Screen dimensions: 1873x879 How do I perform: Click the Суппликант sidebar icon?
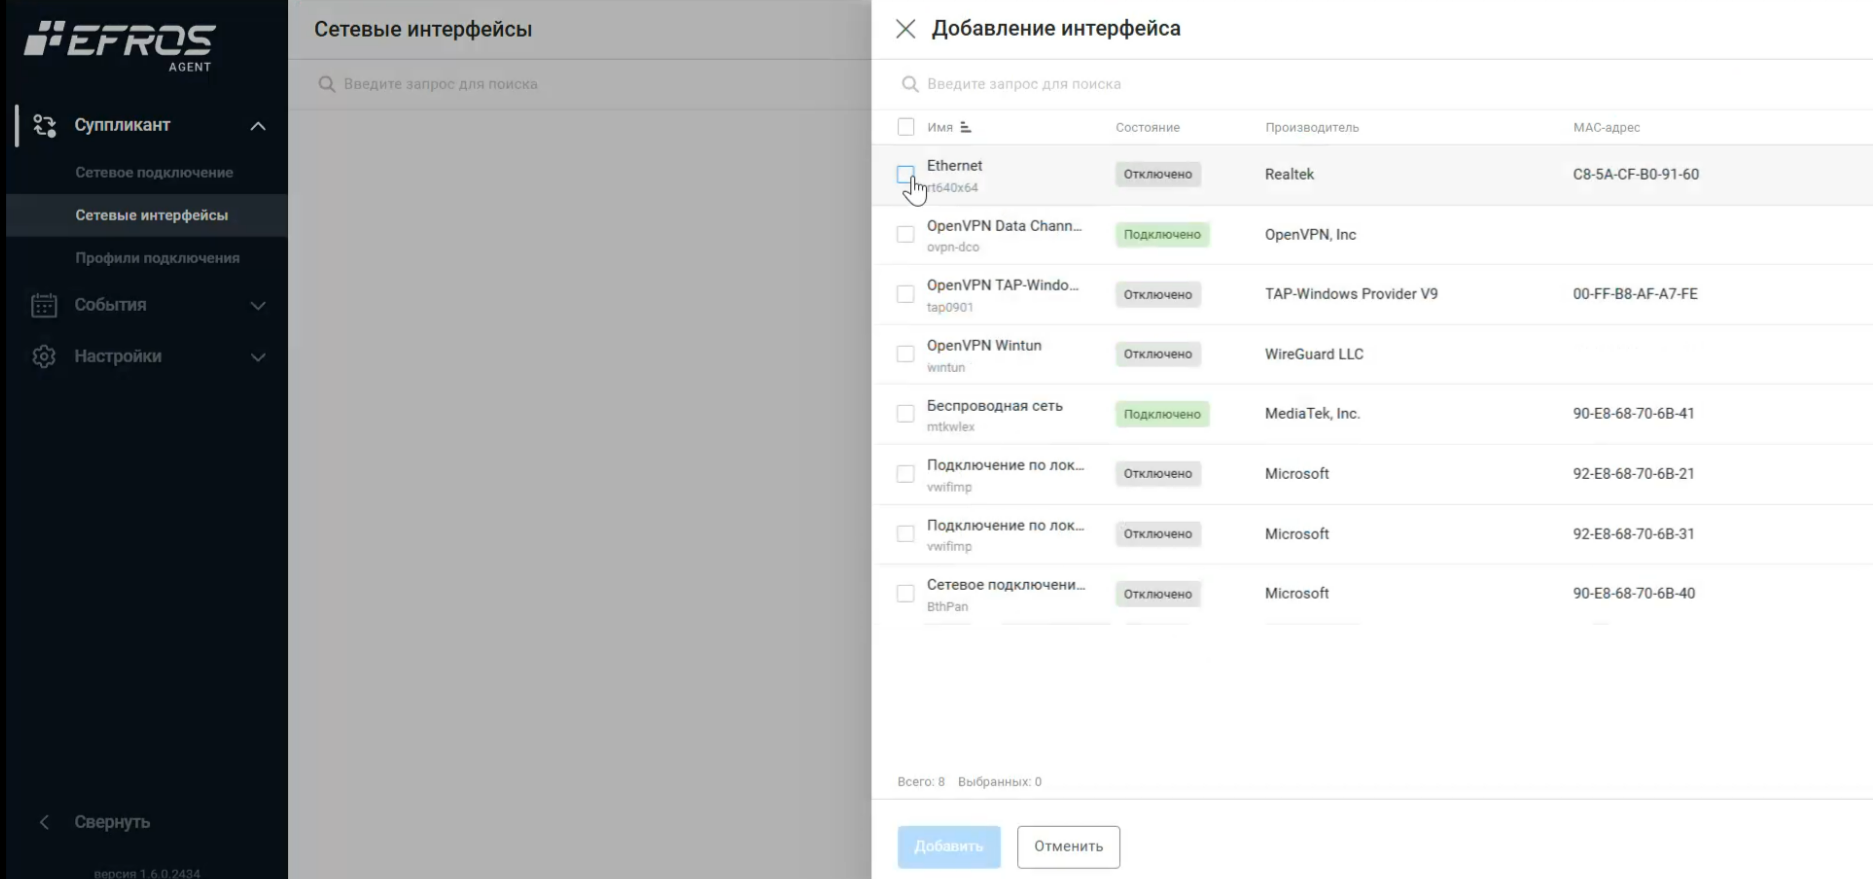44,125
